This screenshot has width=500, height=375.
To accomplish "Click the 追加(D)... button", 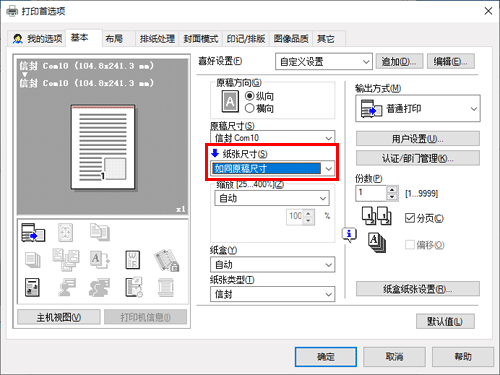I will pyautogui.click(x=399, y=61).
